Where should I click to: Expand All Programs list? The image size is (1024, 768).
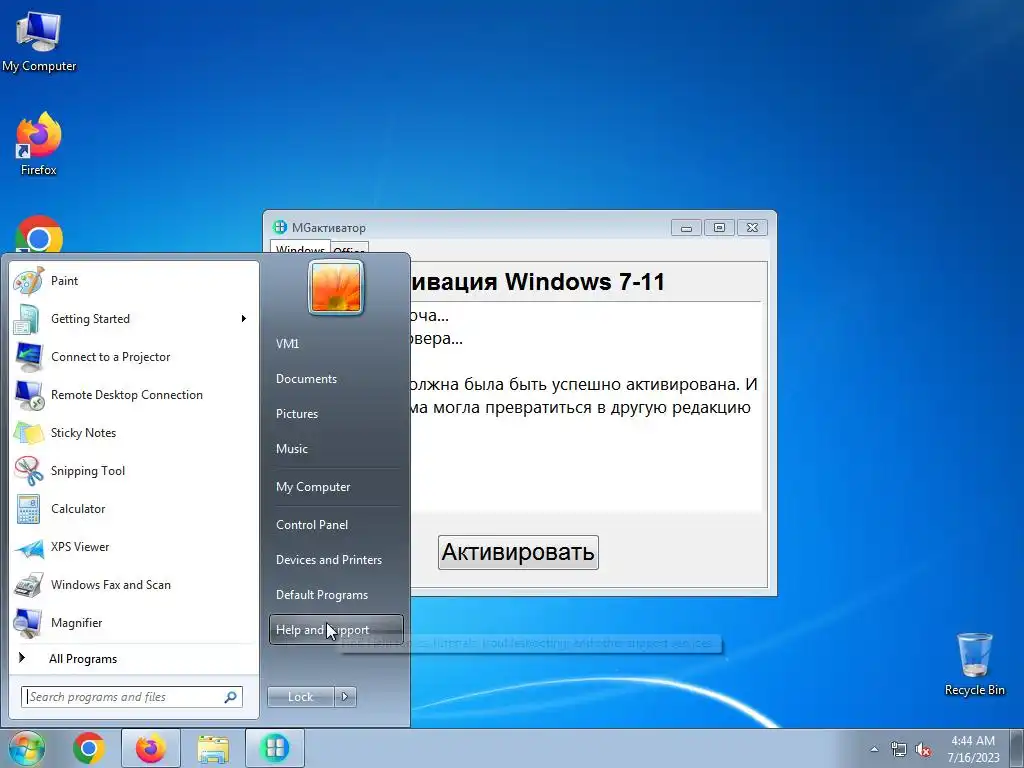point(83,659)
